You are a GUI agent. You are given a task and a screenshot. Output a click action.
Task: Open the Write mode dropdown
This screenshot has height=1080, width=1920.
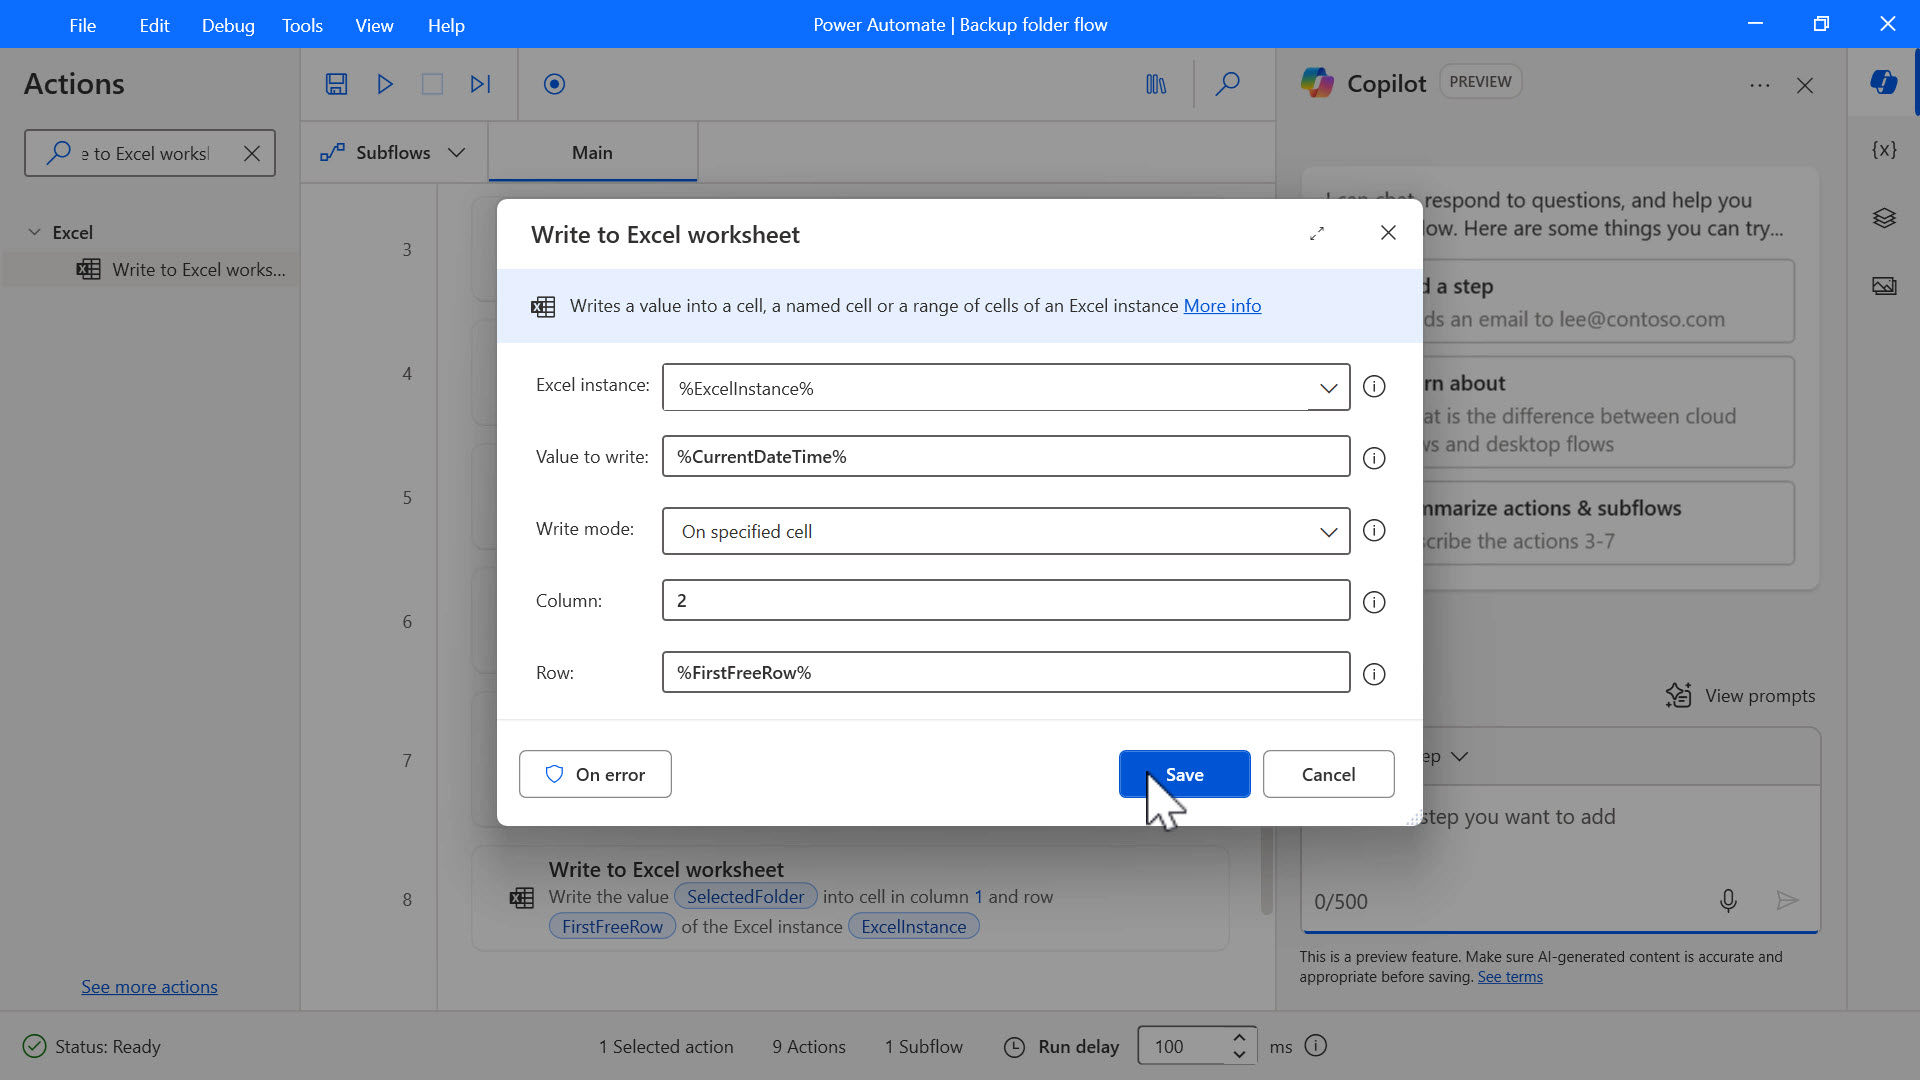[1328, 531]
